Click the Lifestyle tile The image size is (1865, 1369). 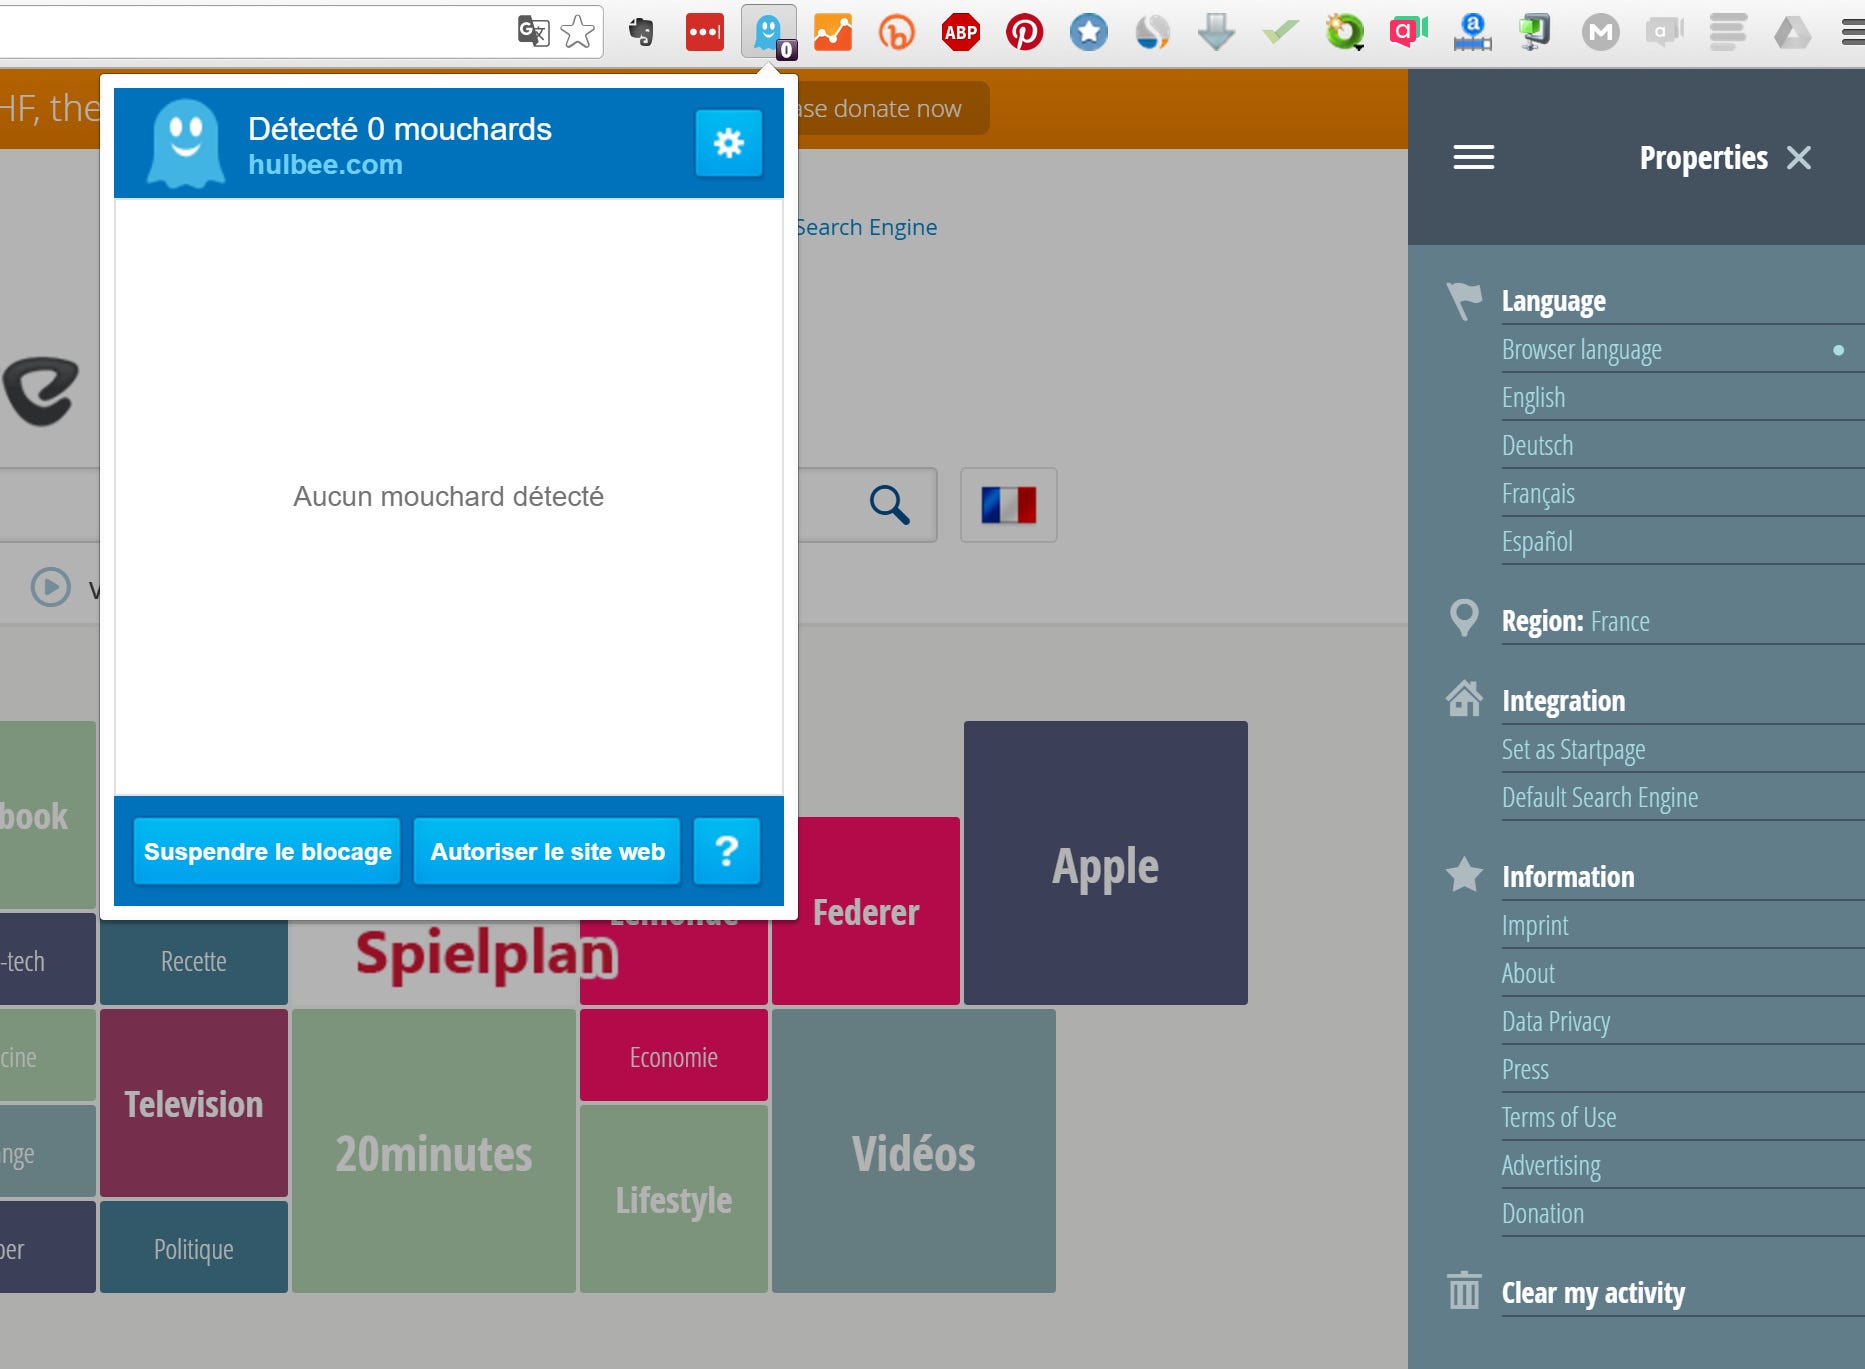point(674,1199)
